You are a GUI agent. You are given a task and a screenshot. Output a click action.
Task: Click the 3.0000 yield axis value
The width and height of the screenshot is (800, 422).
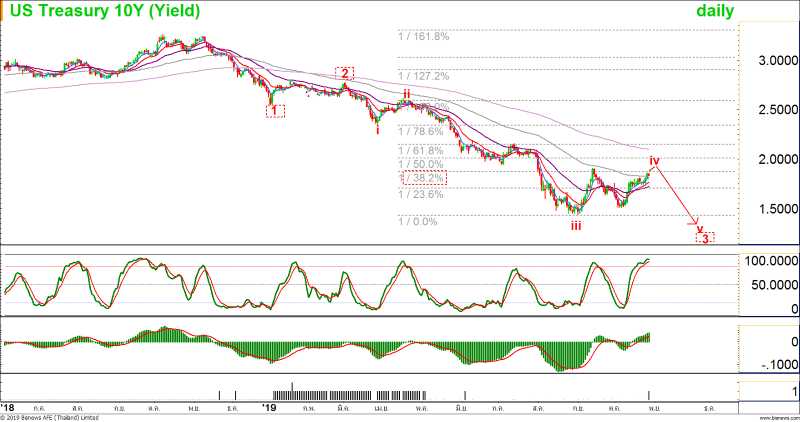[x=771, y=61]
